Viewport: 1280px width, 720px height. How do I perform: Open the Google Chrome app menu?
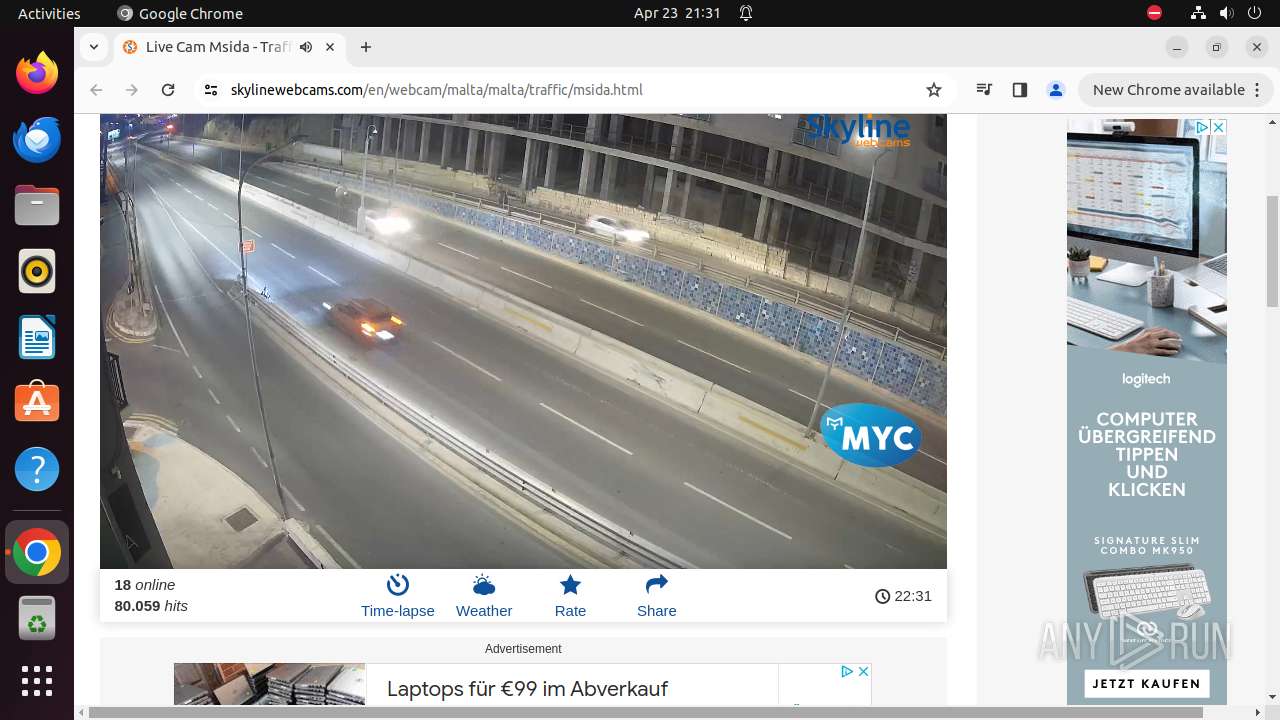[x=180, y=13]
